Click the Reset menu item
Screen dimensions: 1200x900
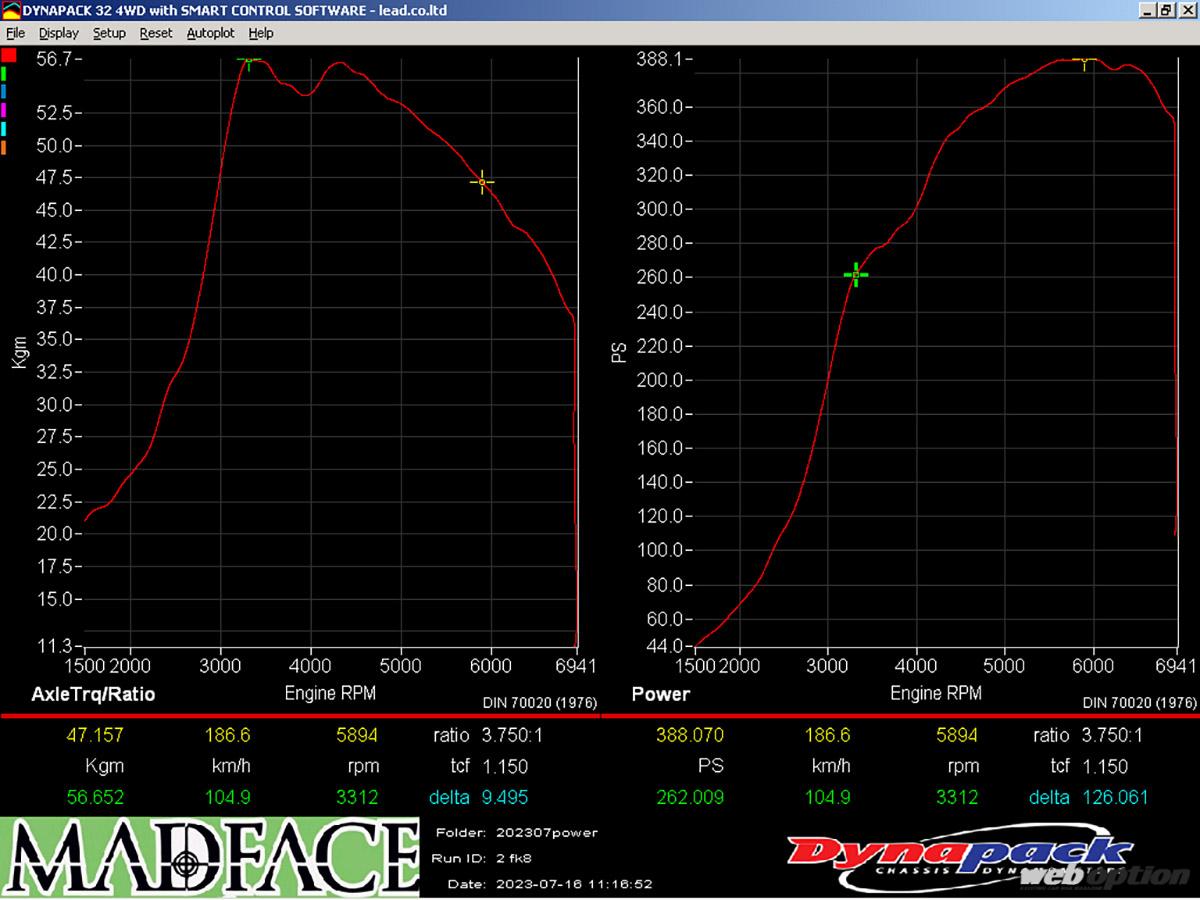(x=156, y=33)
